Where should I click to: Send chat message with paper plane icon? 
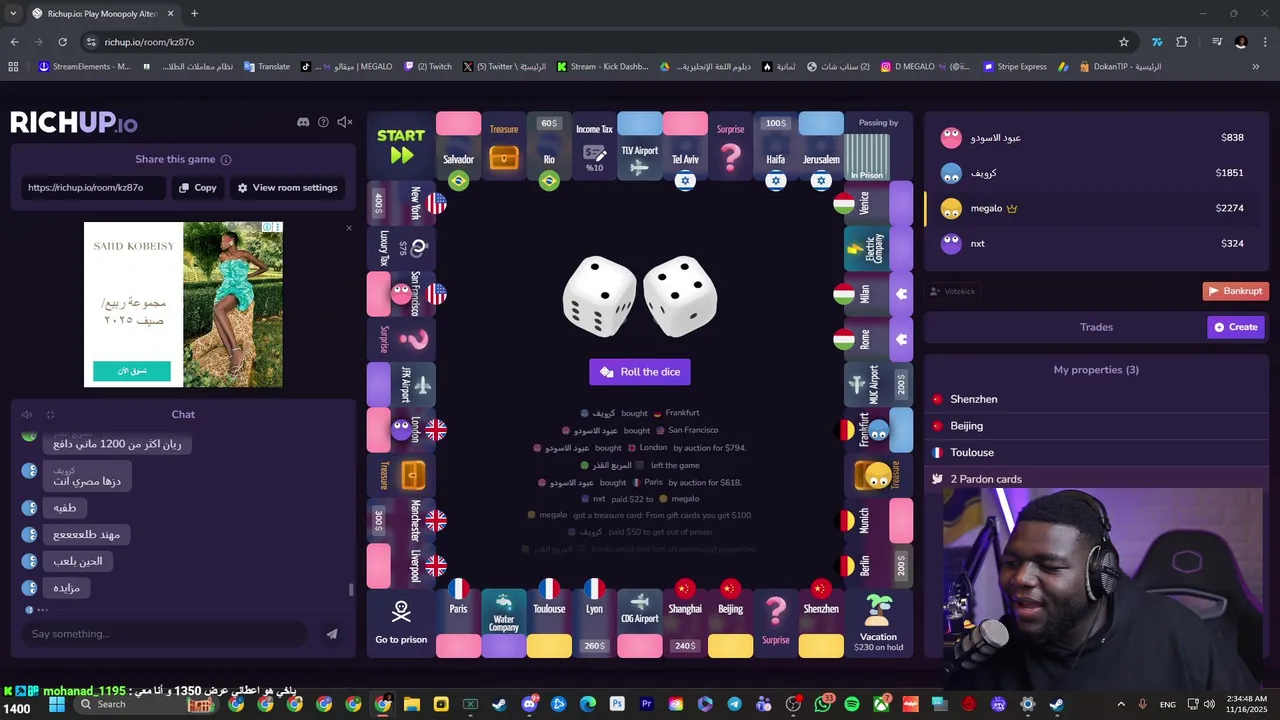pyautogui.click(x=332, y=634)
